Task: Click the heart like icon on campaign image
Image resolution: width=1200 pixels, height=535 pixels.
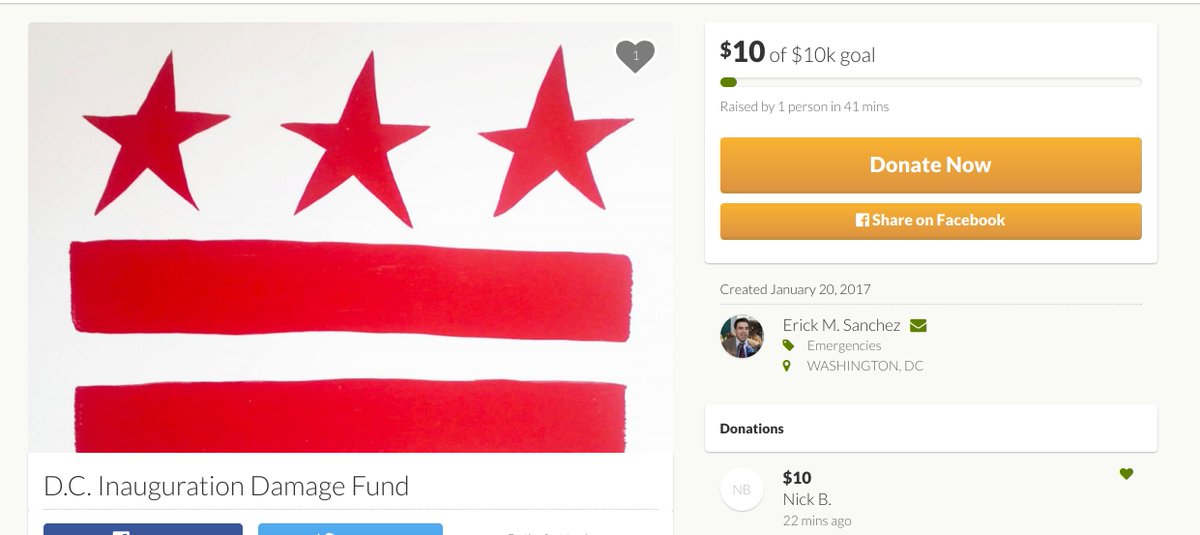Action: point(635,56)
